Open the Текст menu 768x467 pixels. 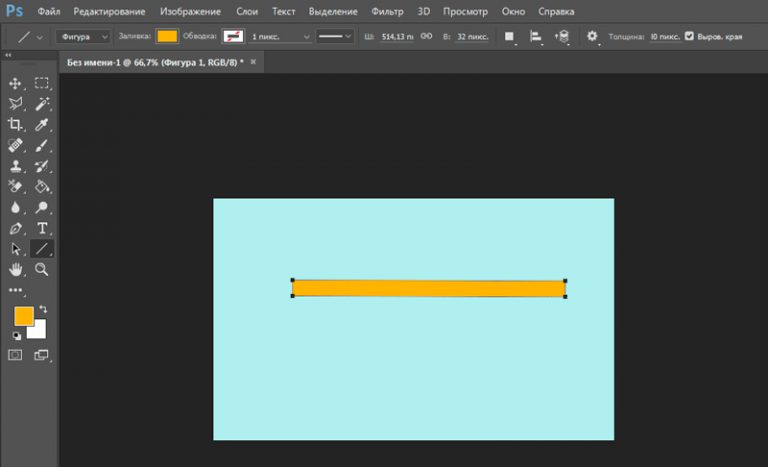[284, 11]
